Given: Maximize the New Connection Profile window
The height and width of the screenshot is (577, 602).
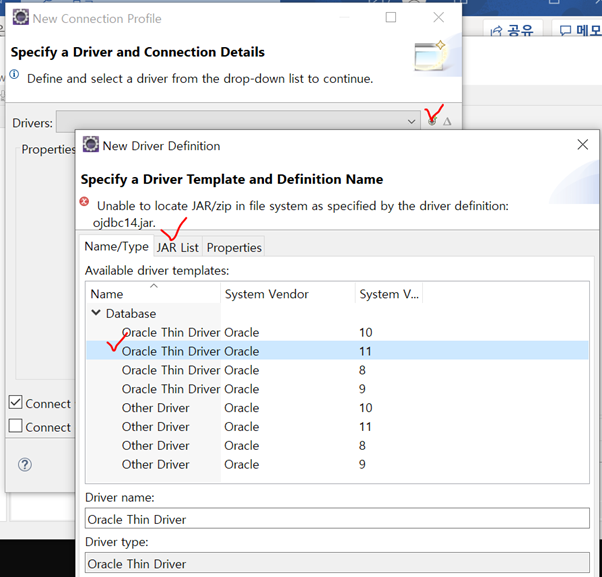Looking at the screenshot, I should click(391, 17).
